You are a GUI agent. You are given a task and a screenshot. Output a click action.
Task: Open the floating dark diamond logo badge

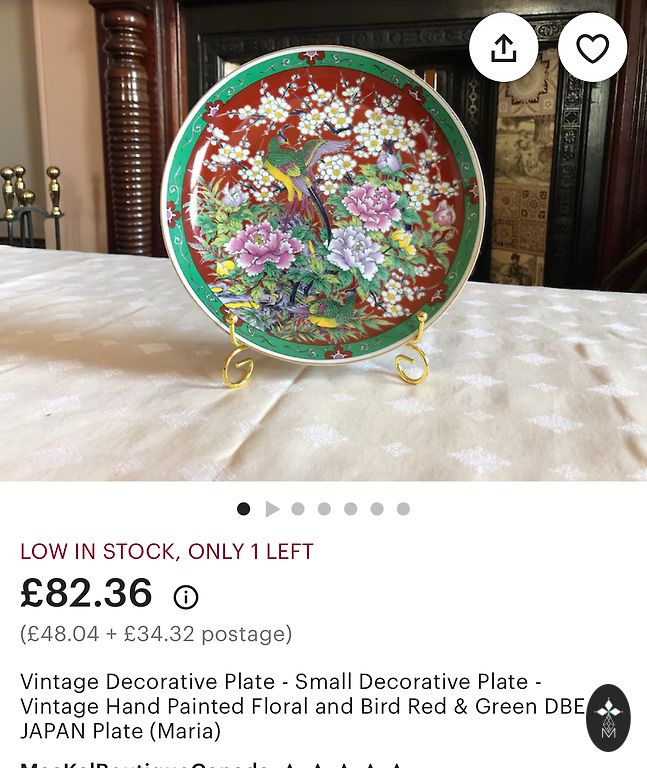(608, 718)
